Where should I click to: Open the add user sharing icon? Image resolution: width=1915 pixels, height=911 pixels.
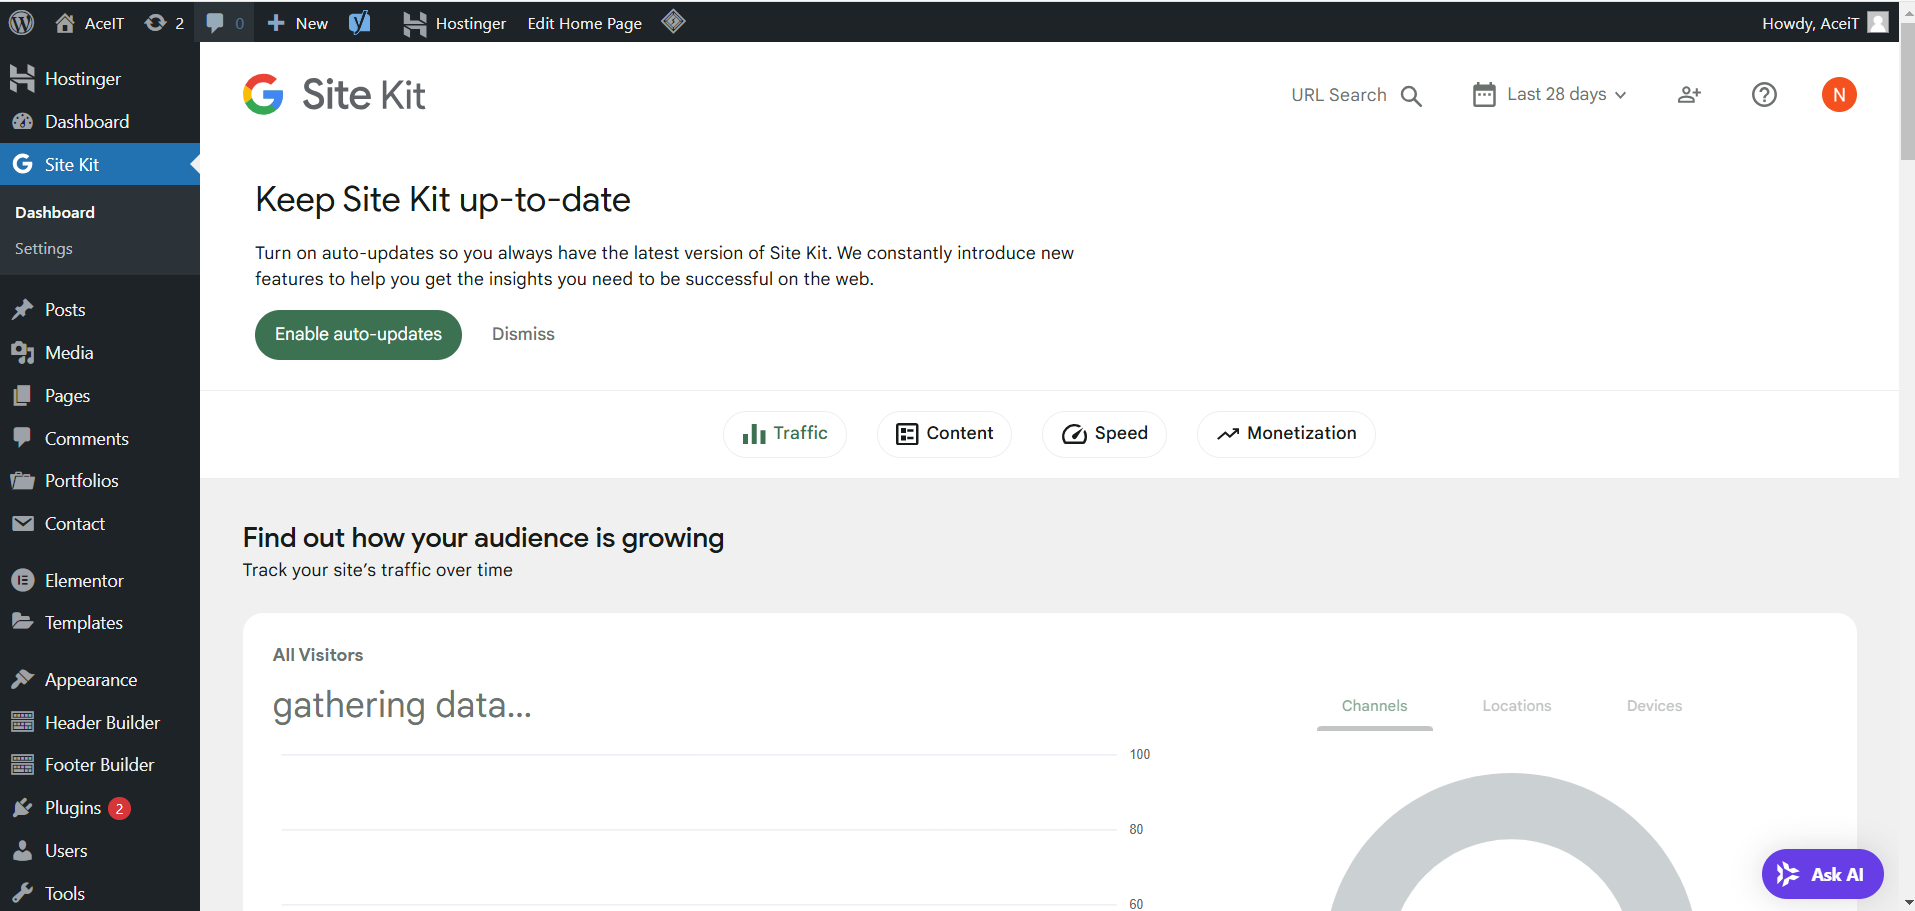(x=1689, y=95)
